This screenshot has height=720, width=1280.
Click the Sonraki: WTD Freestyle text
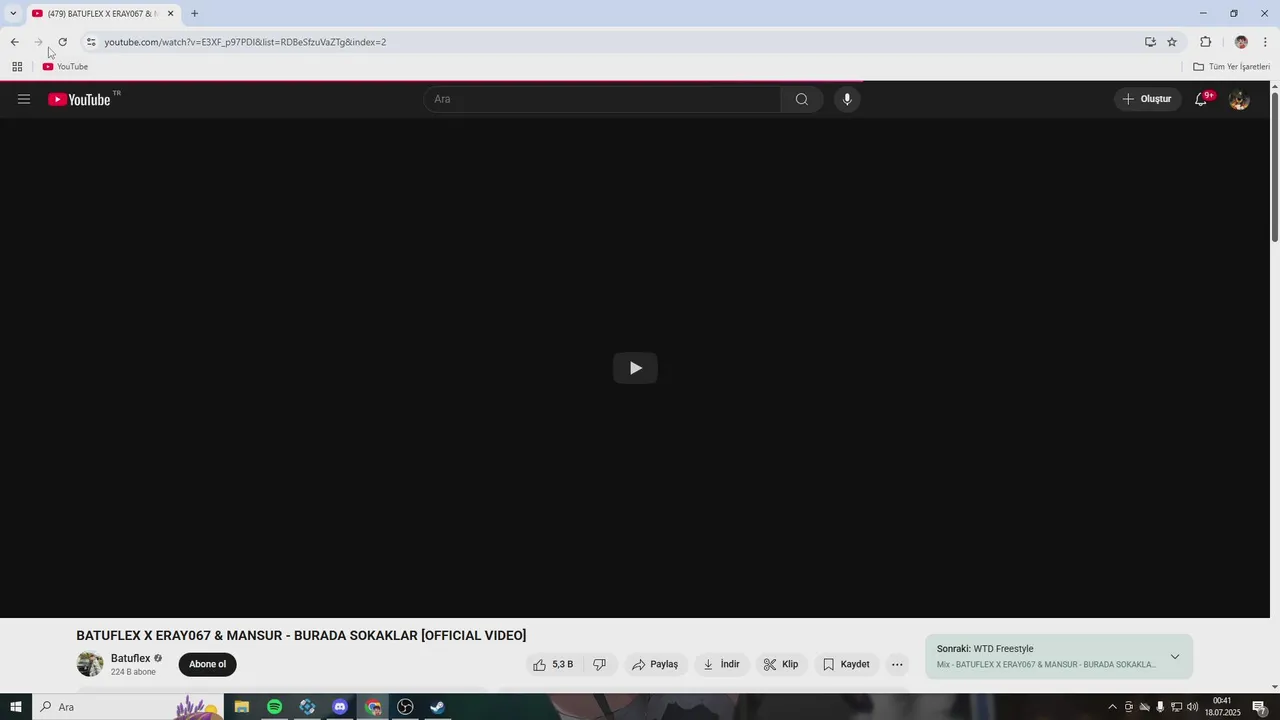[x=985, y=649]
